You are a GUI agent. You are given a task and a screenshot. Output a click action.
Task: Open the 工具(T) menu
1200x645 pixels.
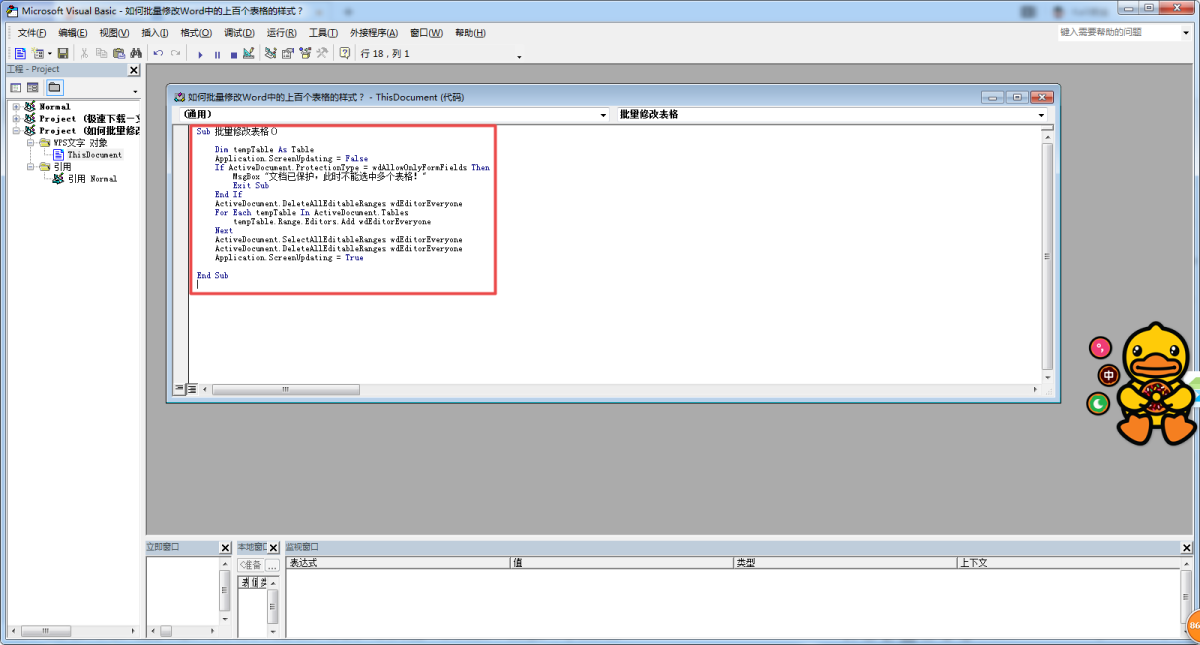pyautogui.click(x=322, y=33)
